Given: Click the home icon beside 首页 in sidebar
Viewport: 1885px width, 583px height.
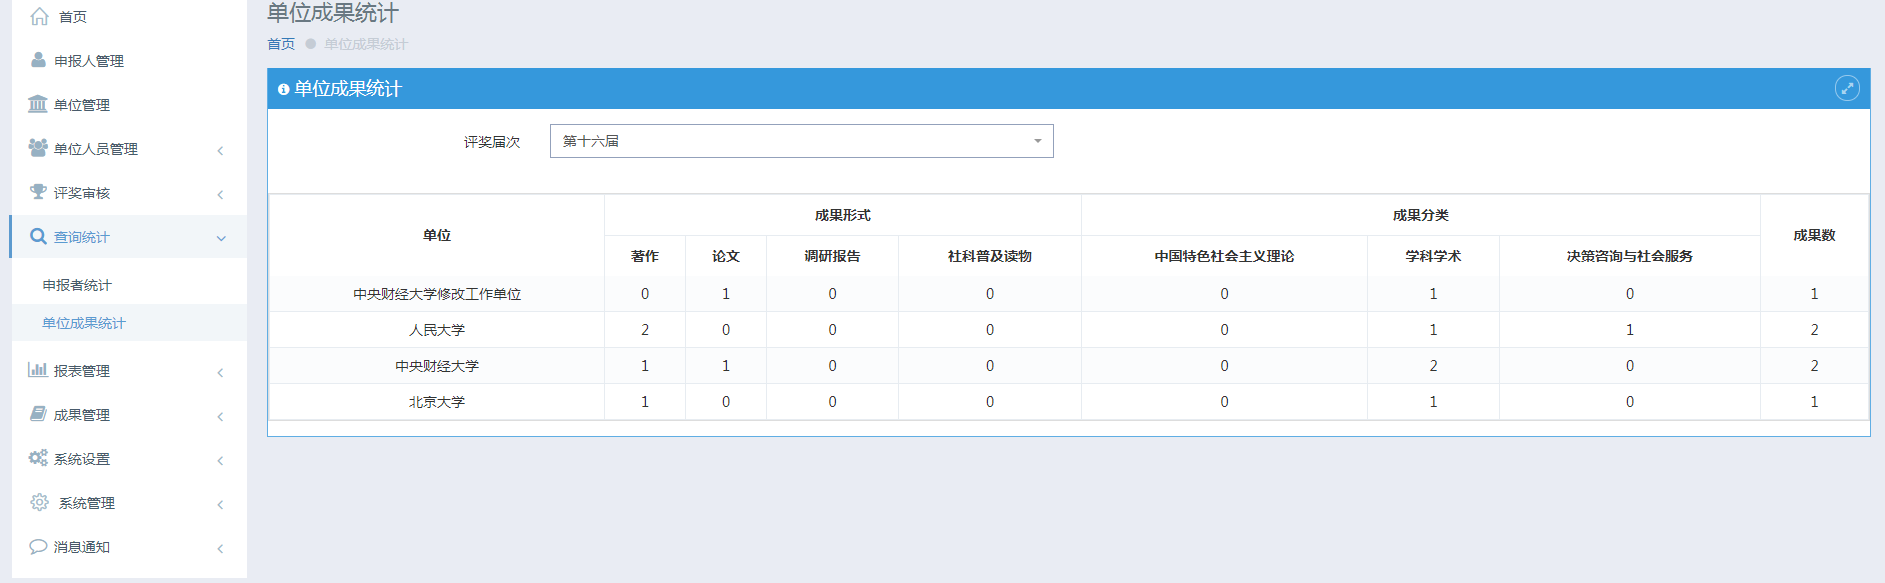Looking at the screenshot, I should 40,16.
